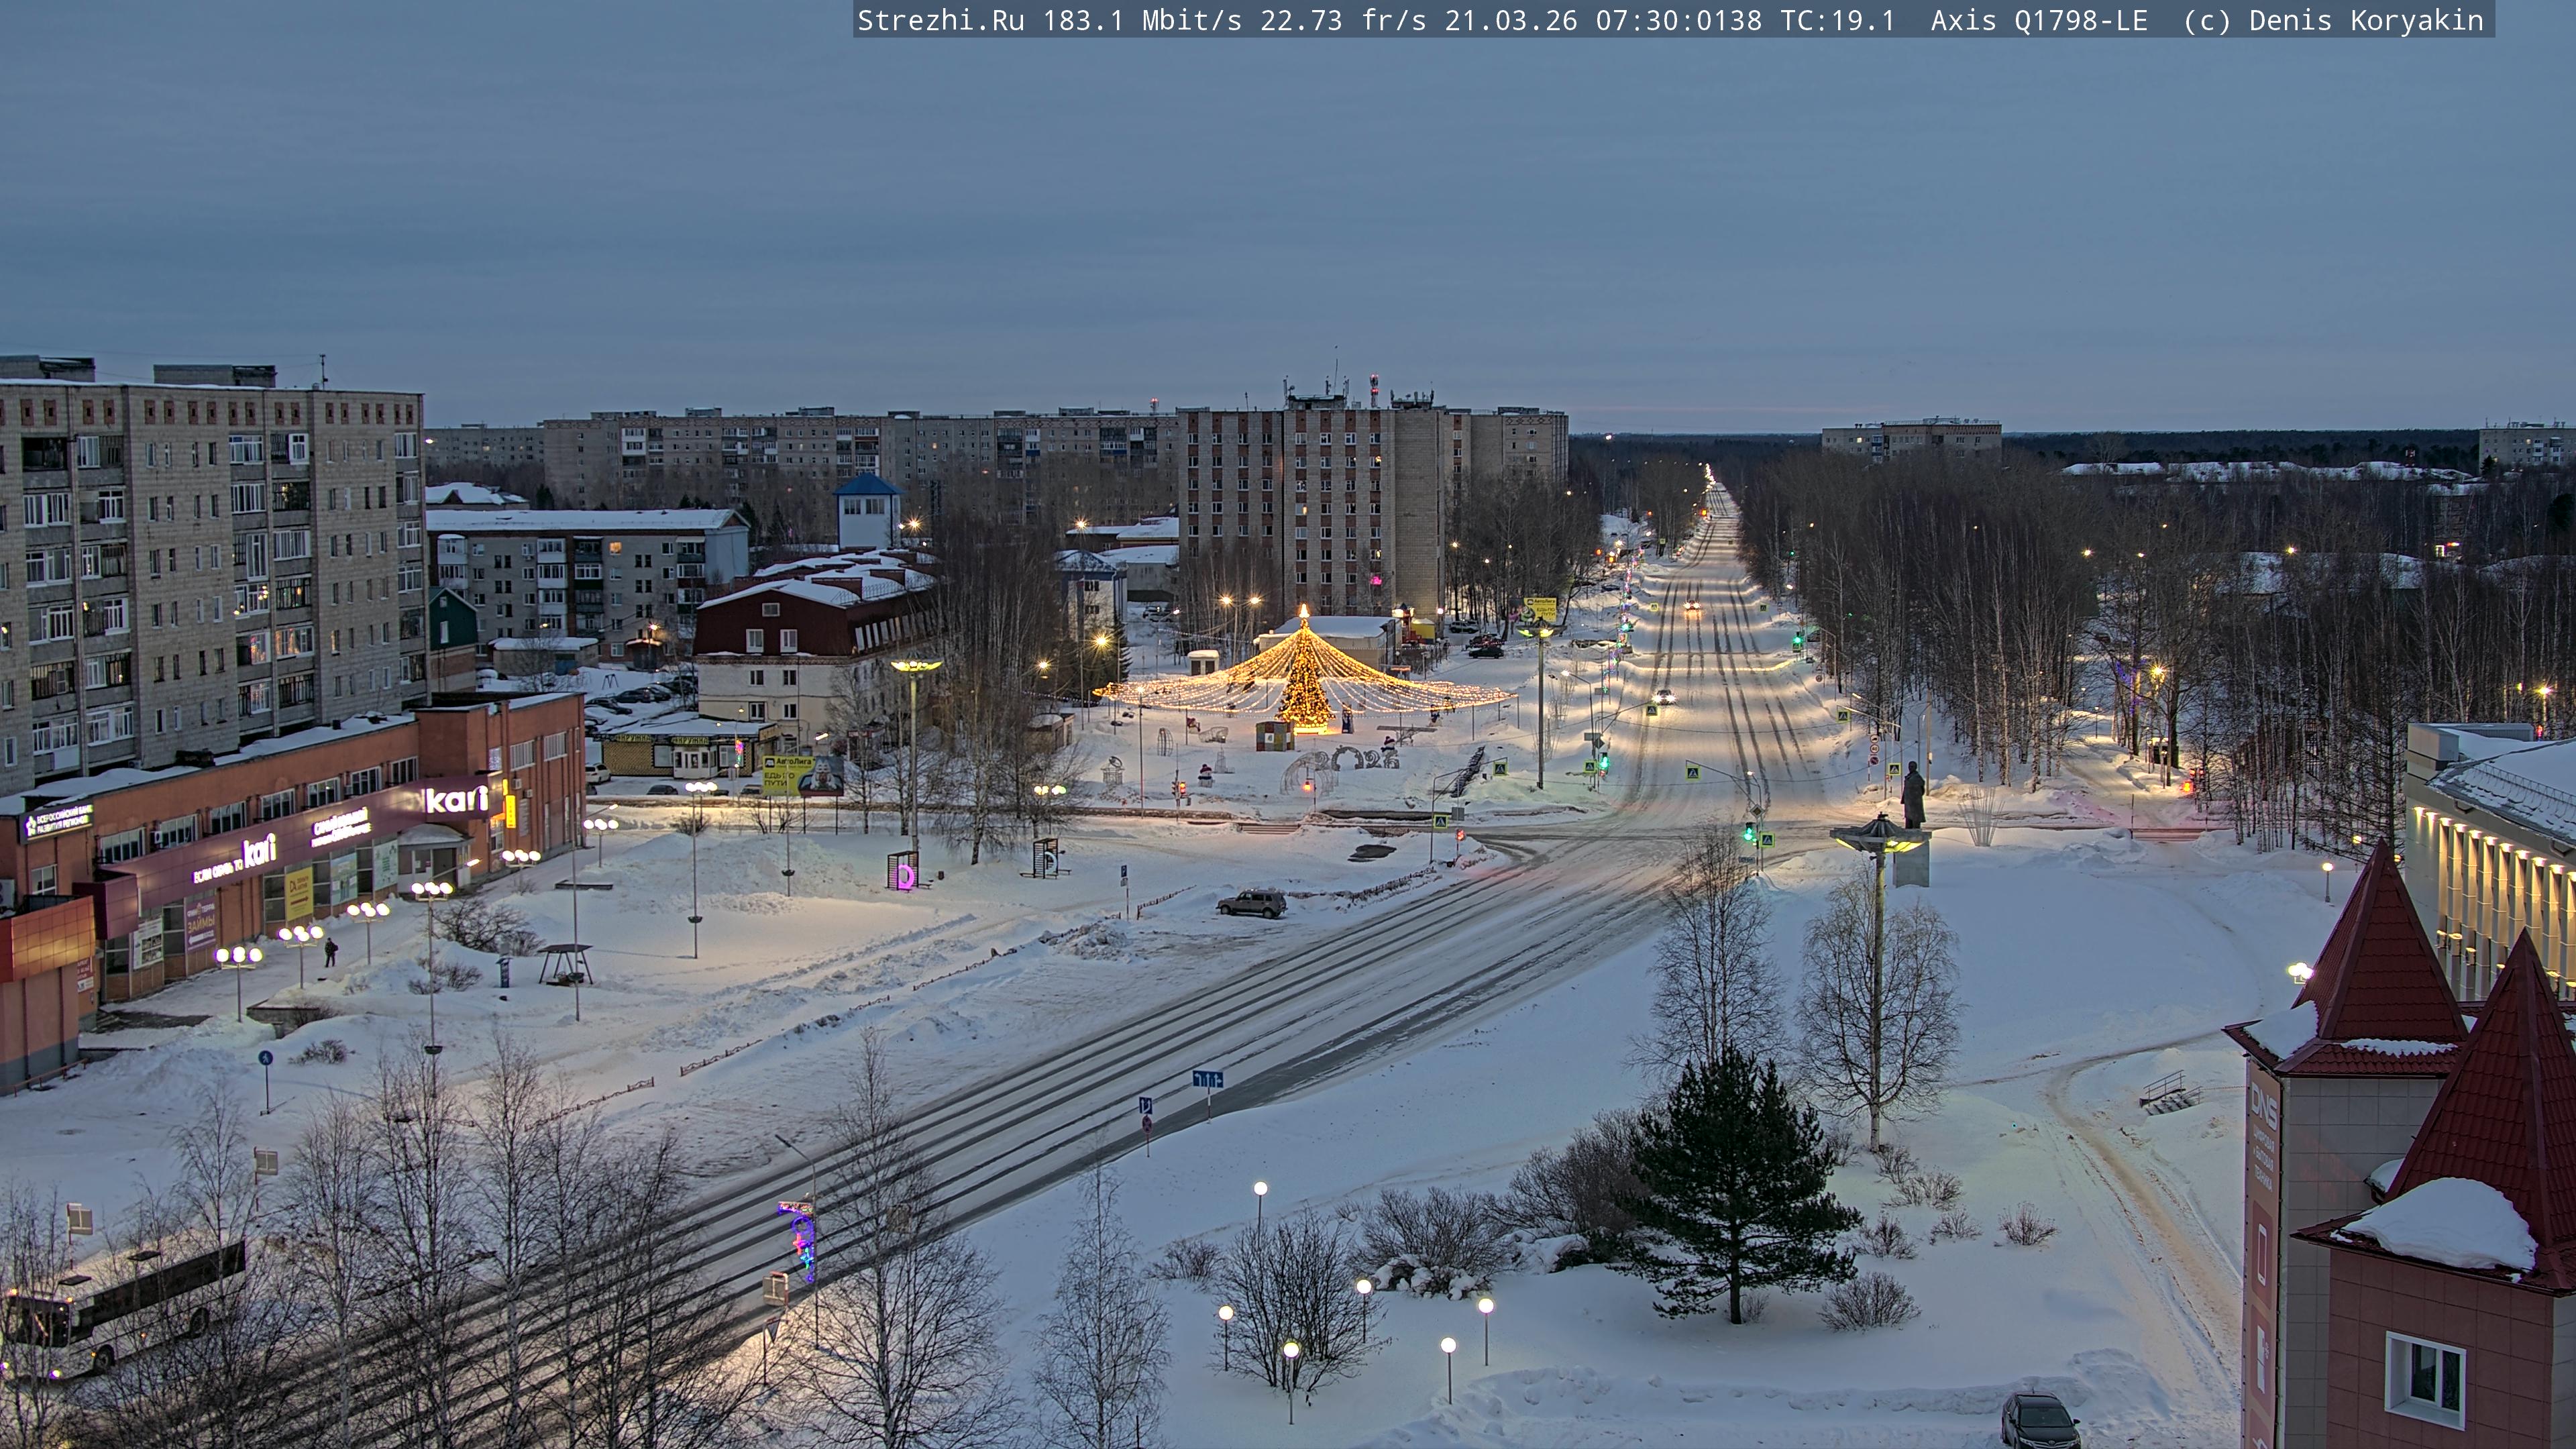Viewport: 2576px width, 1449px height.
Task: Click the Axis Q1798-LE camera label
Action: pyautogui.click(x=2038, y=21)
